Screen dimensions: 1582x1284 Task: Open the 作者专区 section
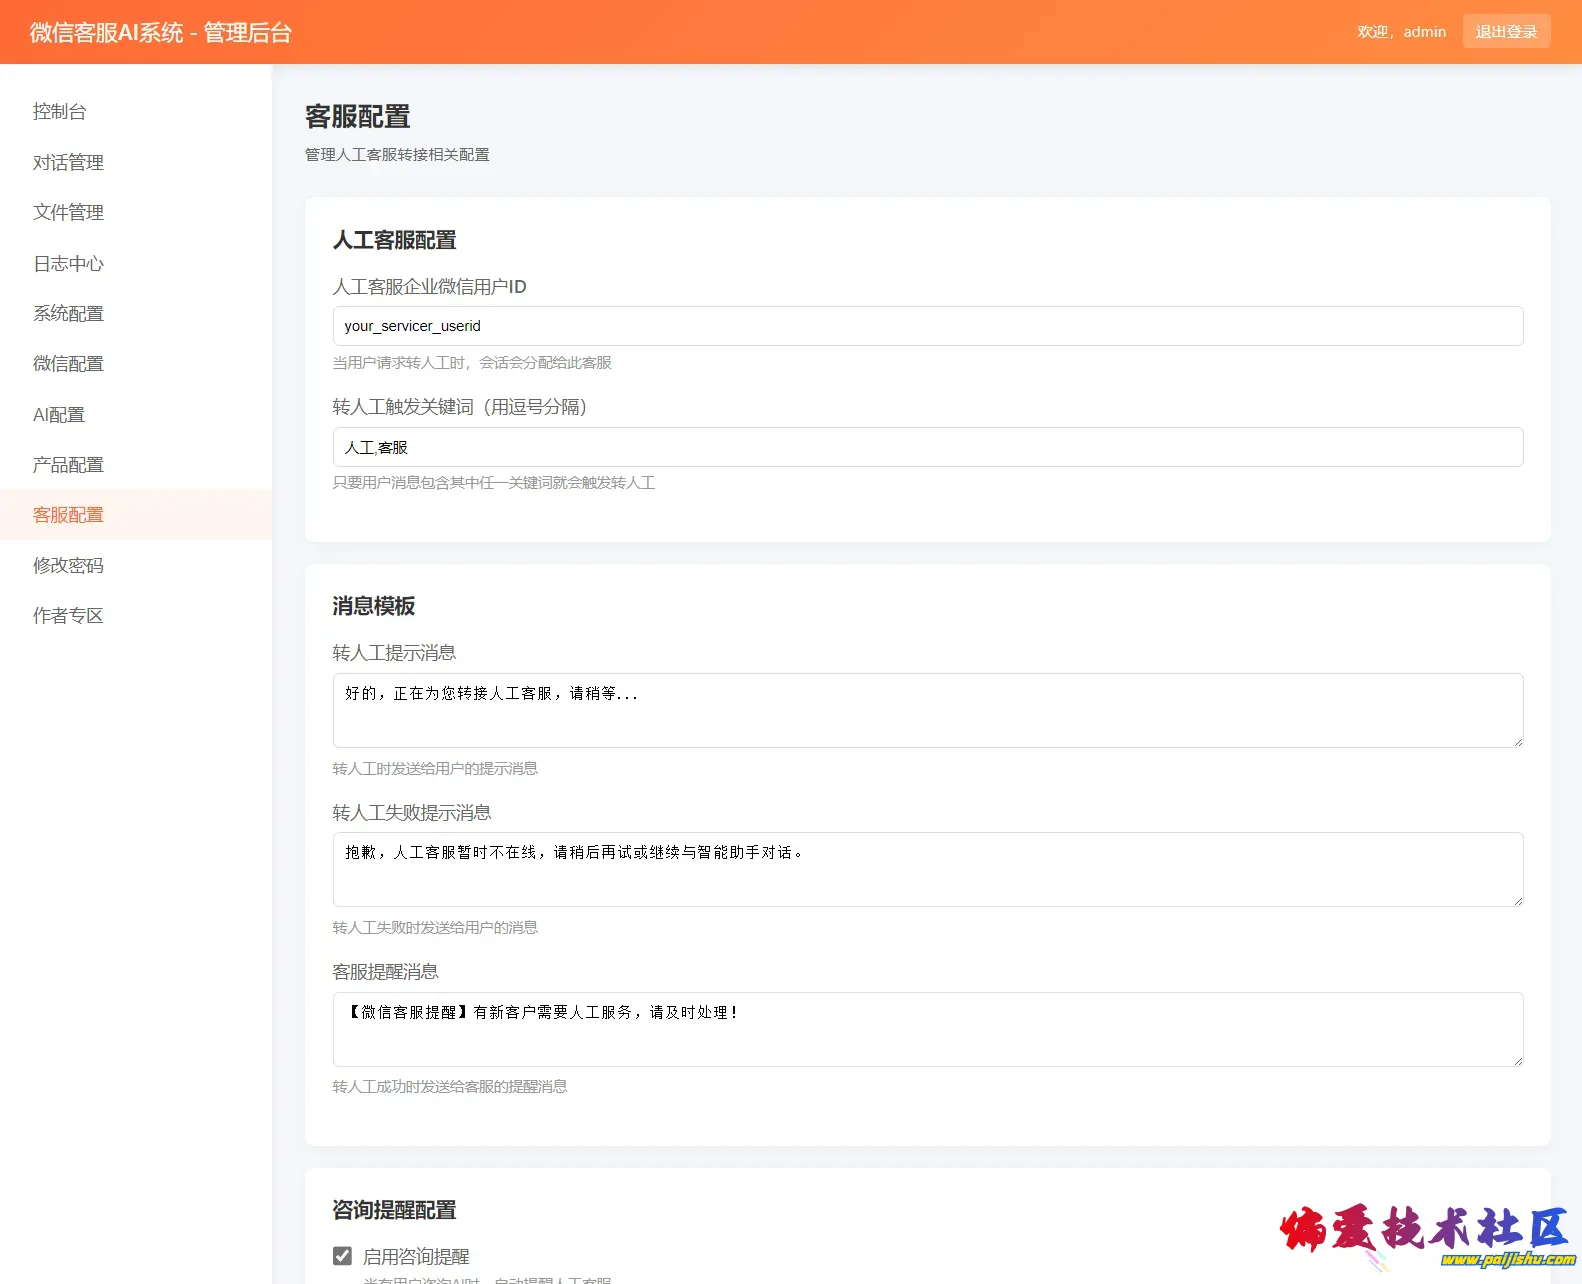[68, 615]
